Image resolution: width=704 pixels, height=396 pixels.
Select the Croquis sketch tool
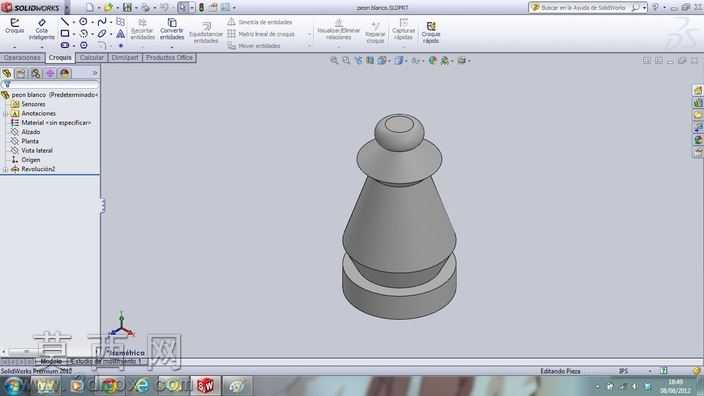point(14,26)
